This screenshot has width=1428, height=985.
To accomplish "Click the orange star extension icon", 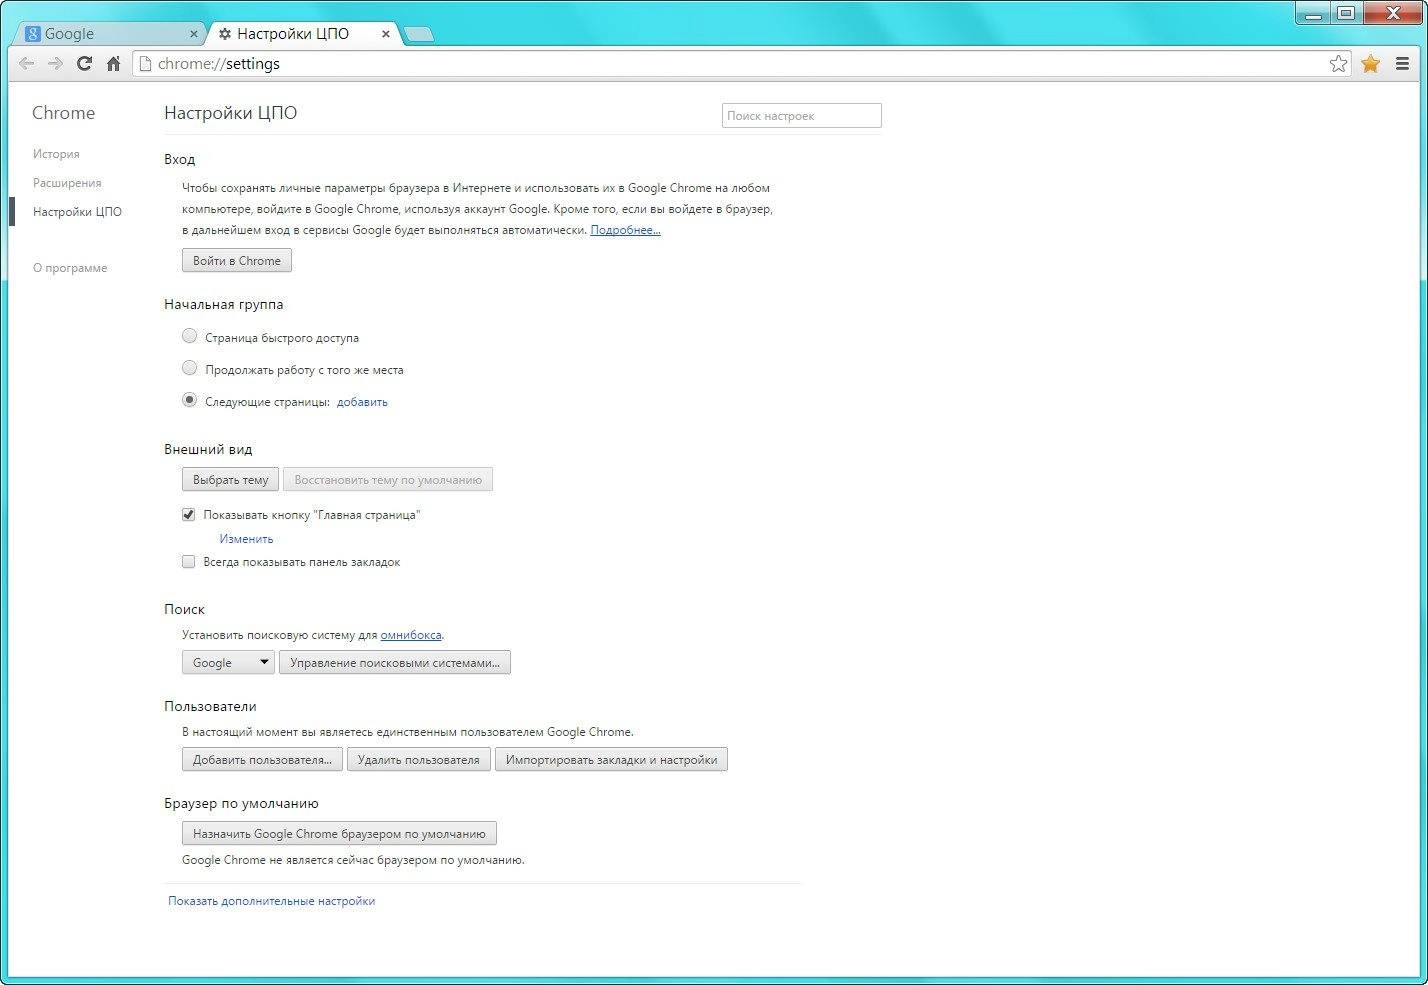I will pos(1370,64).
